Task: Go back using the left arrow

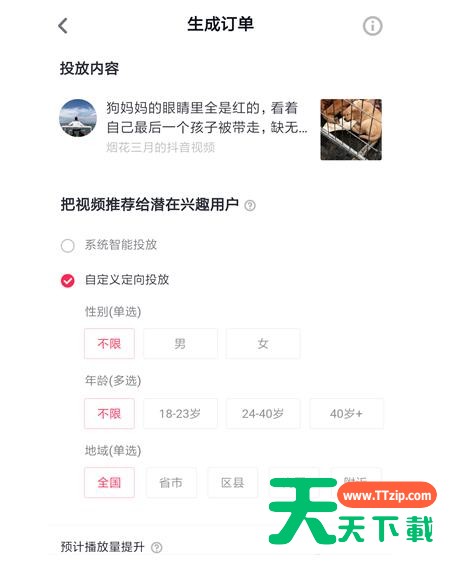Action: (x=63, y=26)
